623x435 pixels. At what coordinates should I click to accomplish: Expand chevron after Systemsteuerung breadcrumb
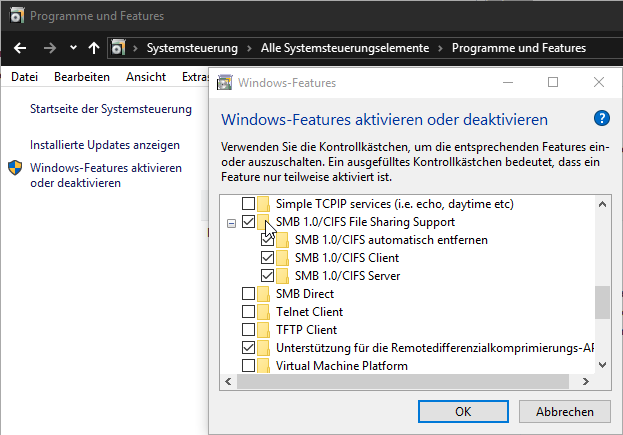[x=250, y=48]
